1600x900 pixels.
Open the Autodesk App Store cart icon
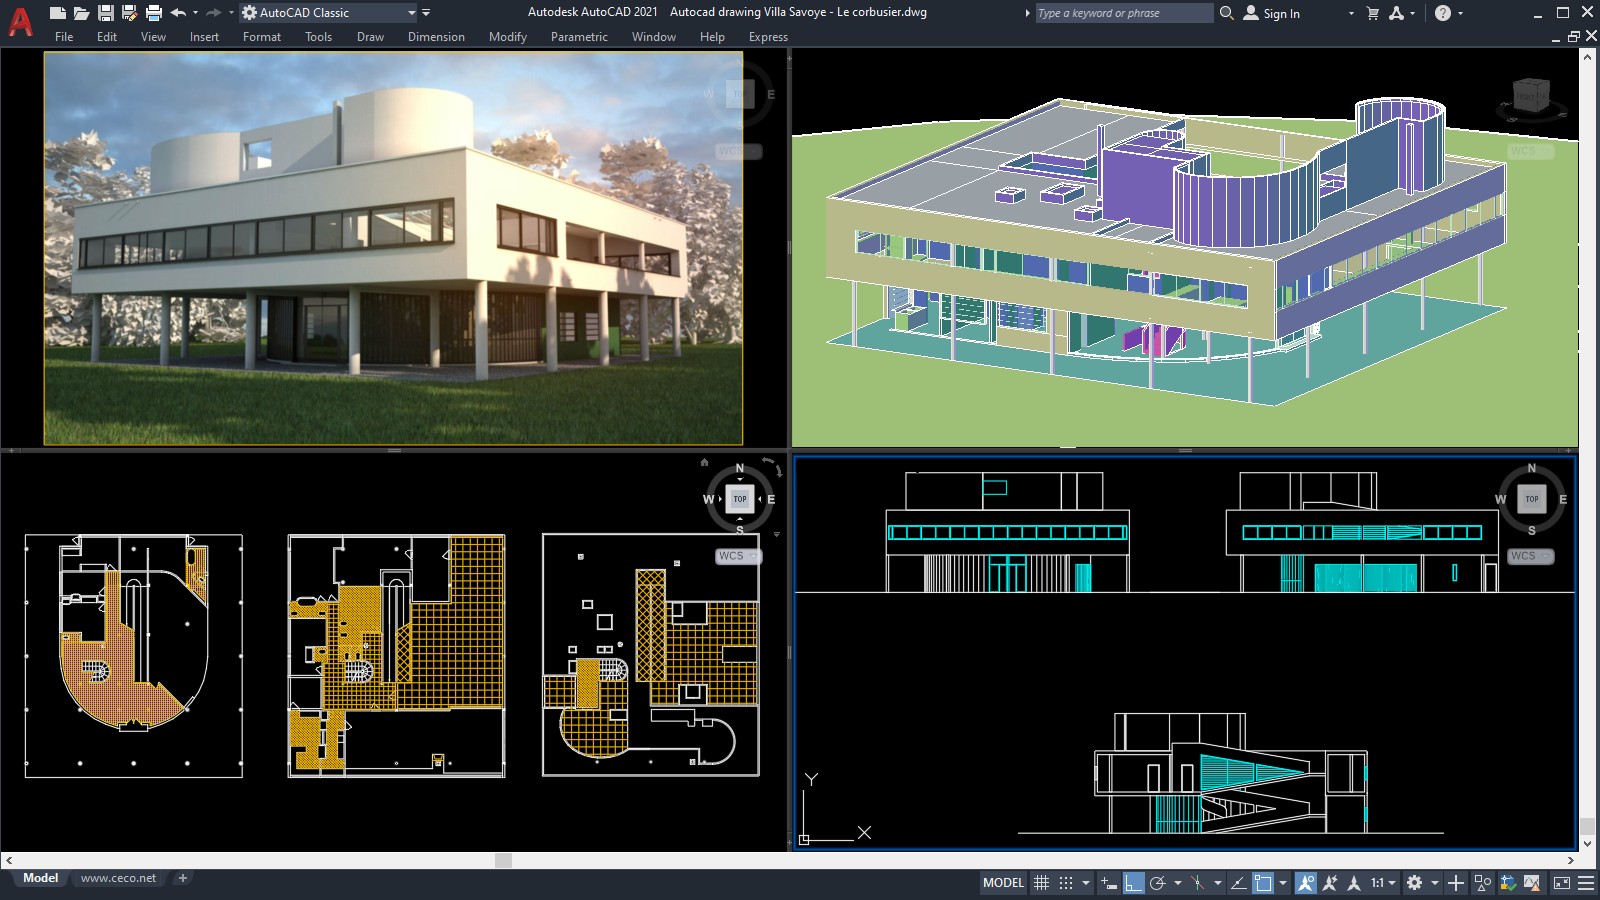pyautogui.click(x=1372, y=13)
